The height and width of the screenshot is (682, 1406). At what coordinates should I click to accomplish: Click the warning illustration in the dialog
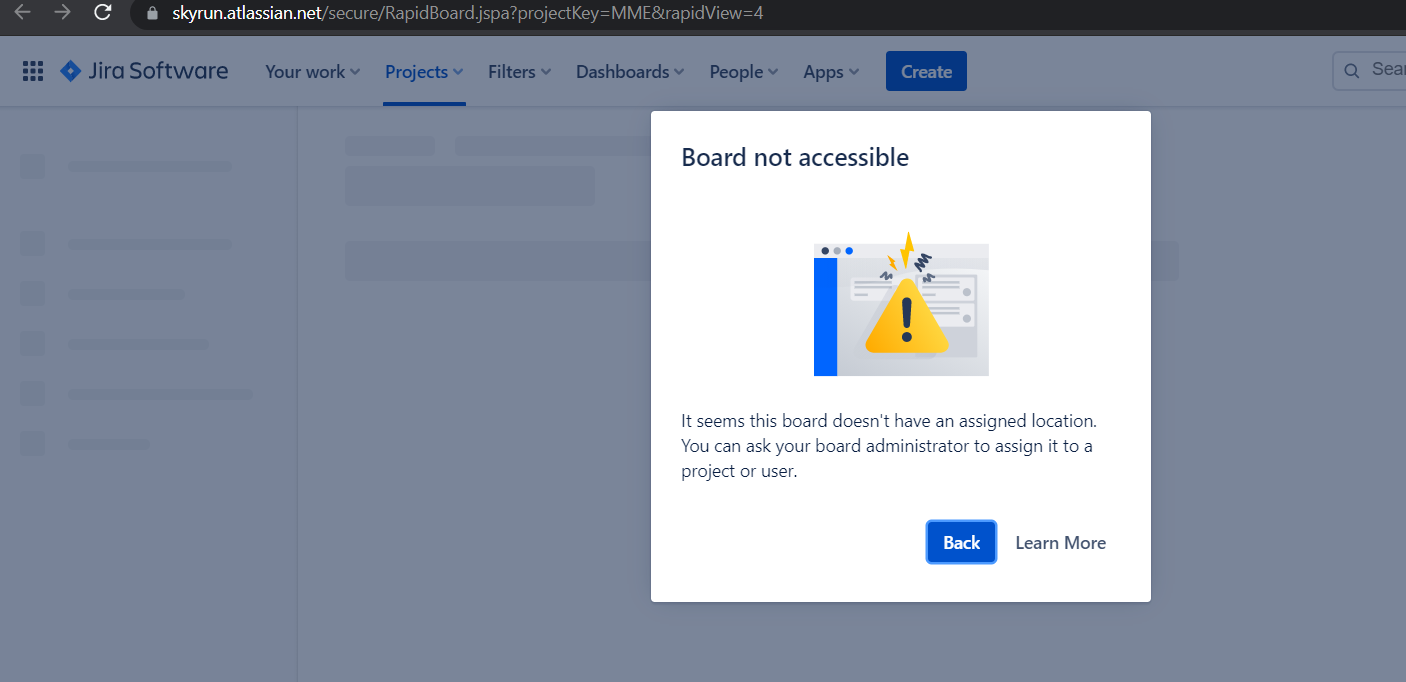(x=901, y=304)
